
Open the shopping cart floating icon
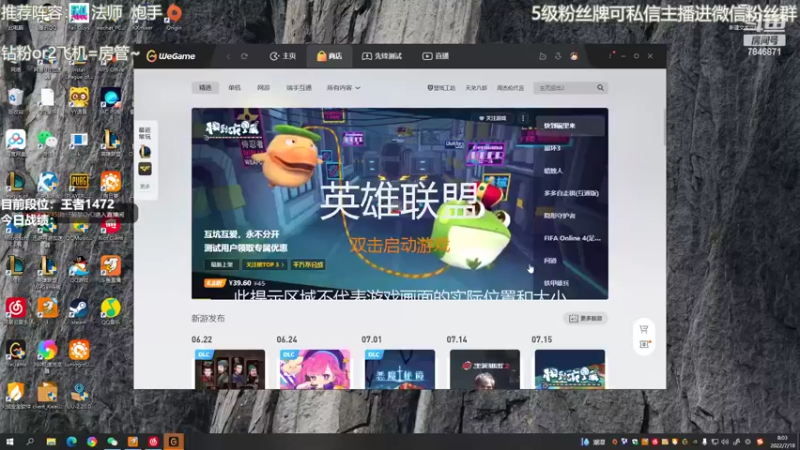coord(644,329)
